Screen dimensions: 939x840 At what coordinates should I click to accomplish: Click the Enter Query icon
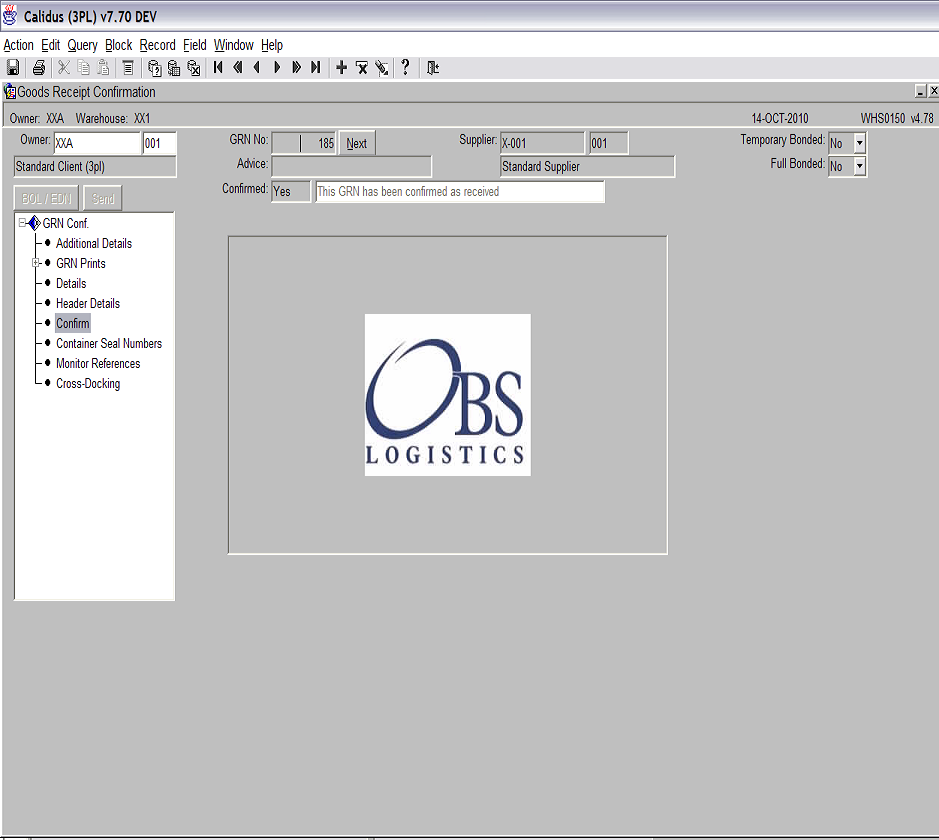155,68
